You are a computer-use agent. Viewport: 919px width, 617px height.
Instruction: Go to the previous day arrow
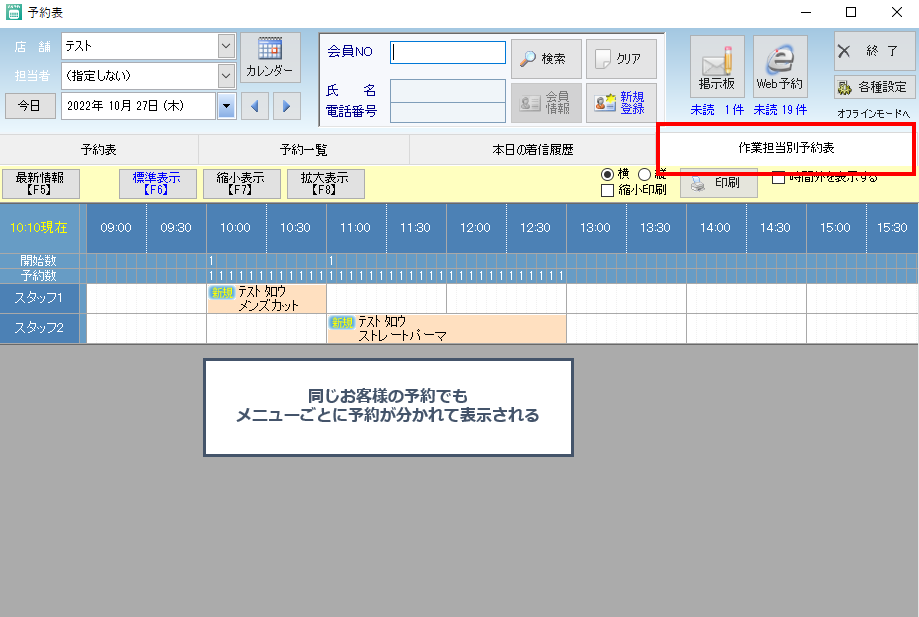255,106
